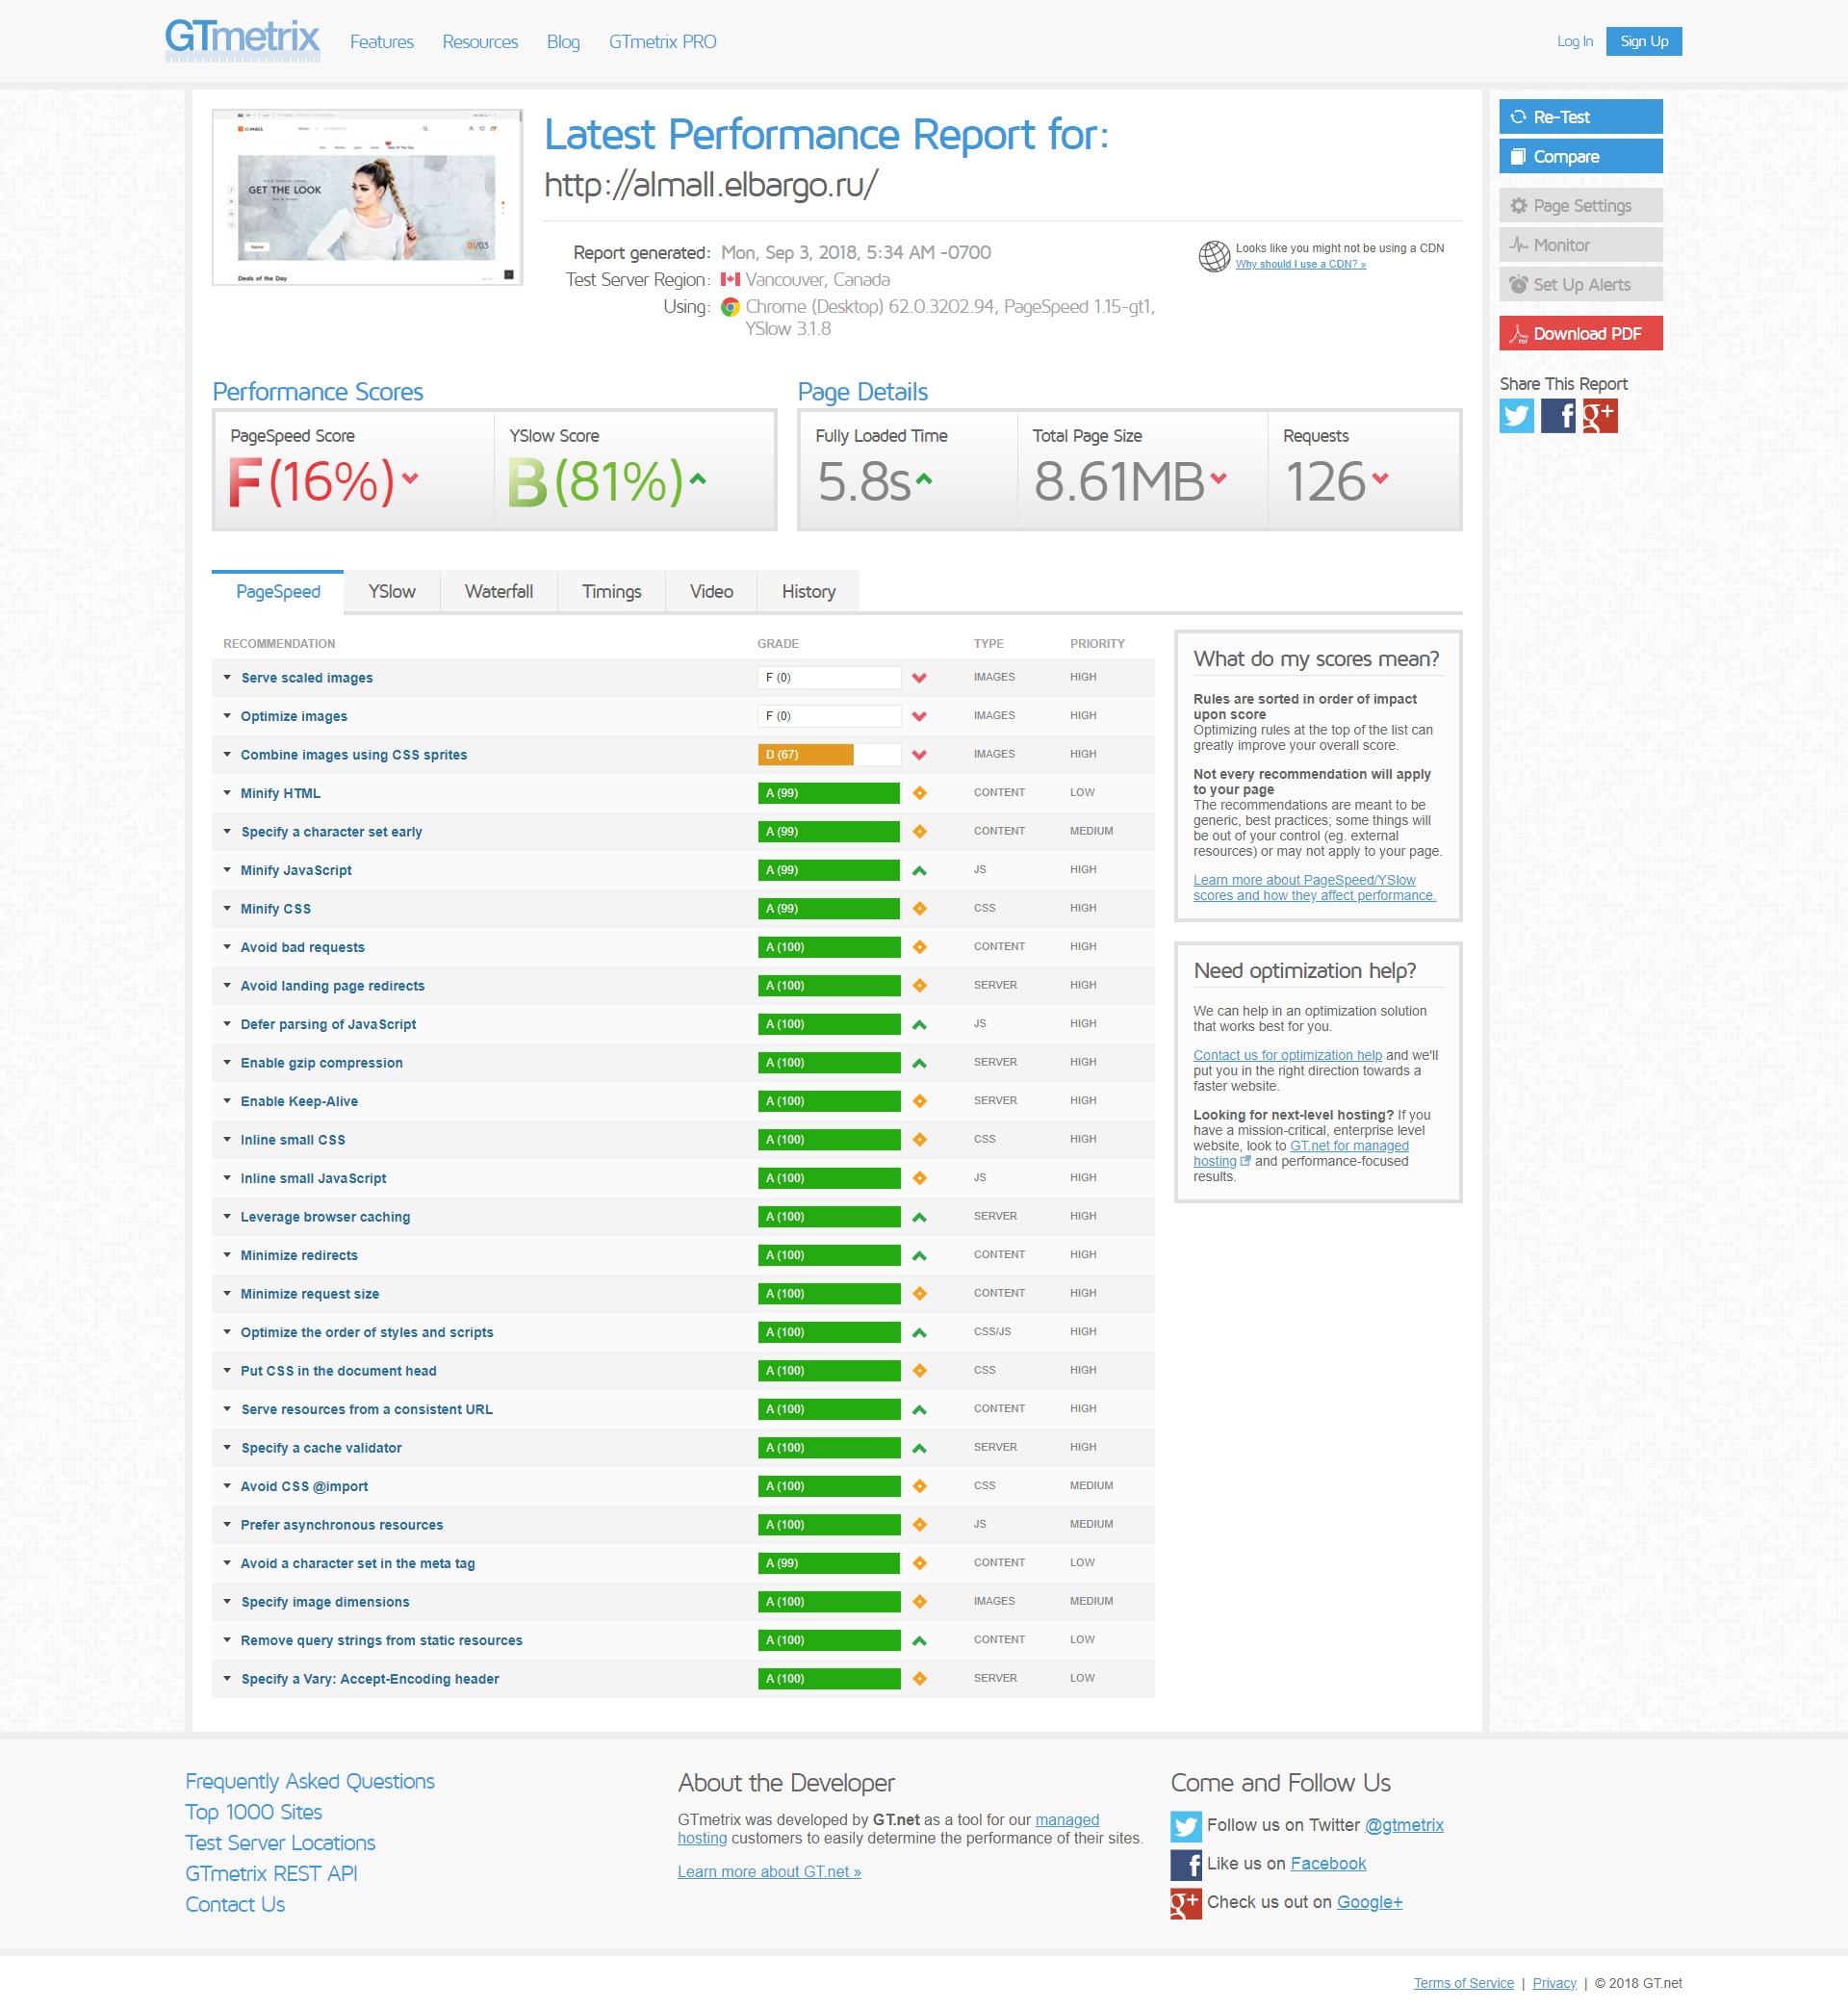
Task: Click footer Google+ icon
Action: coord(1185,1903)
